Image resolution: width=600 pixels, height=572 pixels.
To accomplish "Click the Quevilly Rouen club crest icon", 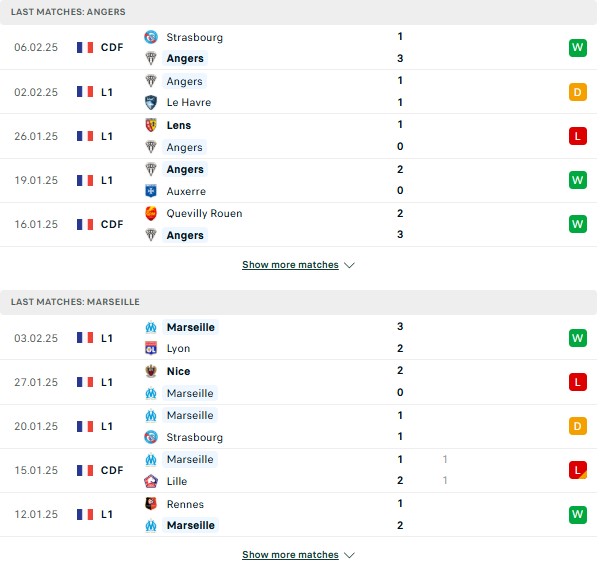I will 151,213.
